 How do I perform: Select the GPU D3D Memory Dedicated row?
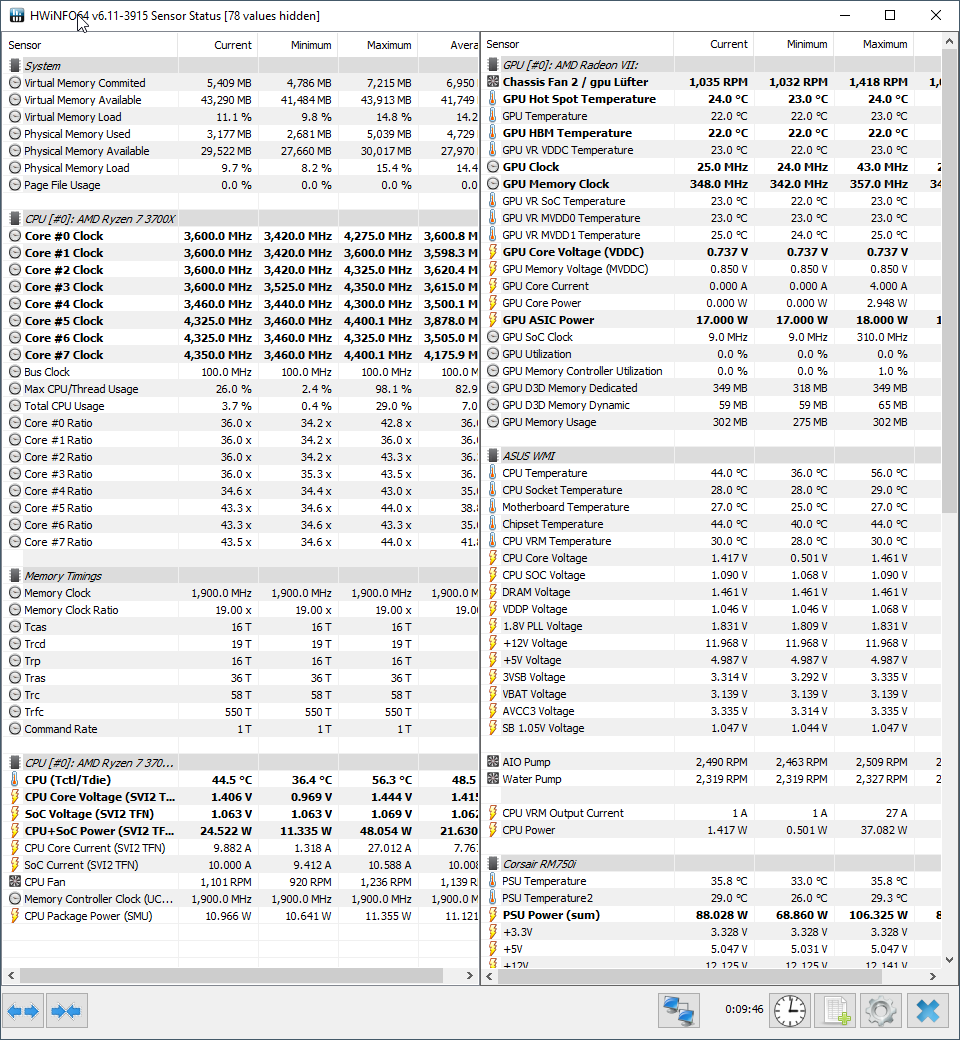click(x=711, y=388)
